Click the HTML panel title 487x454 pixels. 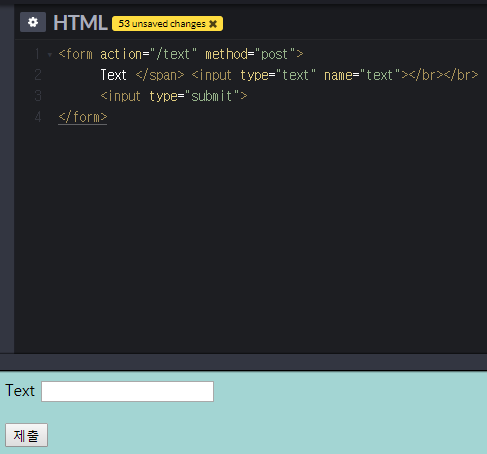pyautogui.click(x=80, y=23)
